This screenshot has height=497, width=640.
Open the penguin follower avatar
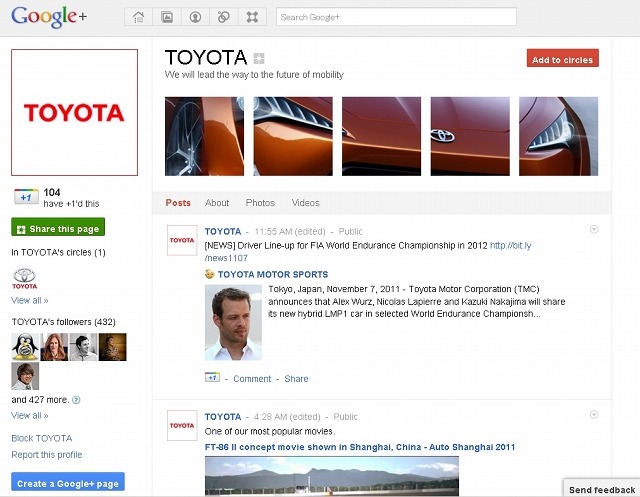(x=25, y=347)
